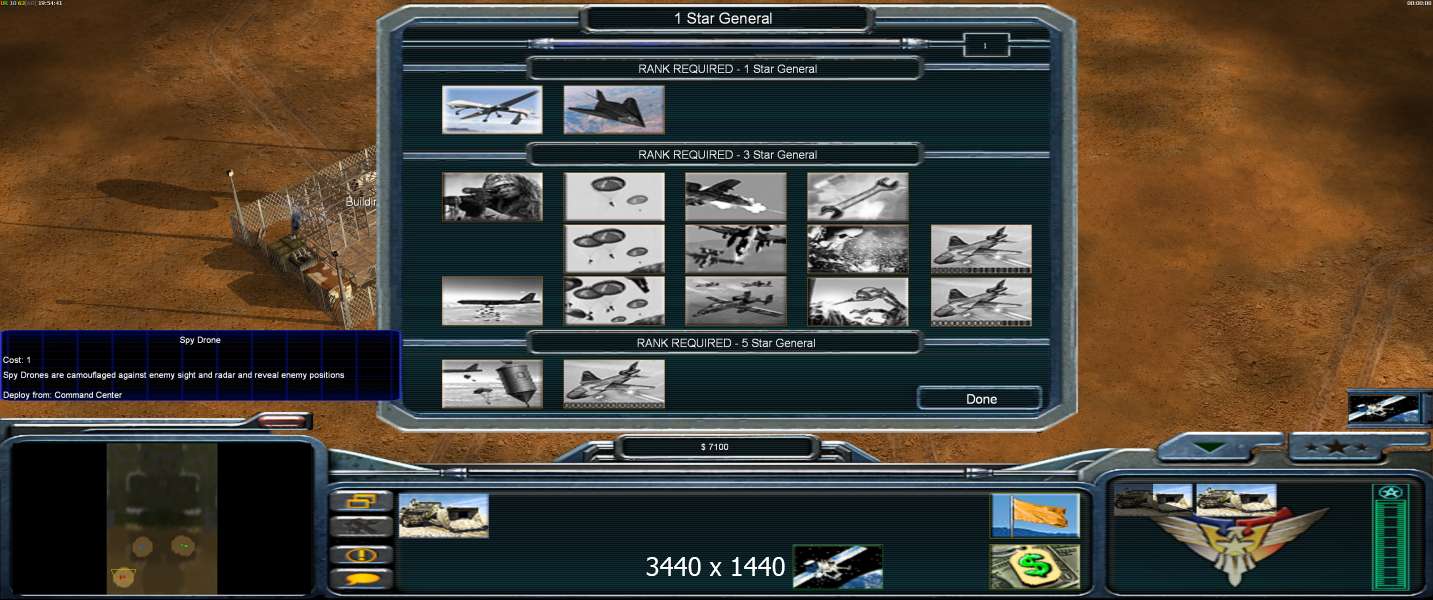Click 'Cost: 1' in the tooltip
1433x600 pixels.
click(x=17, y=360)
